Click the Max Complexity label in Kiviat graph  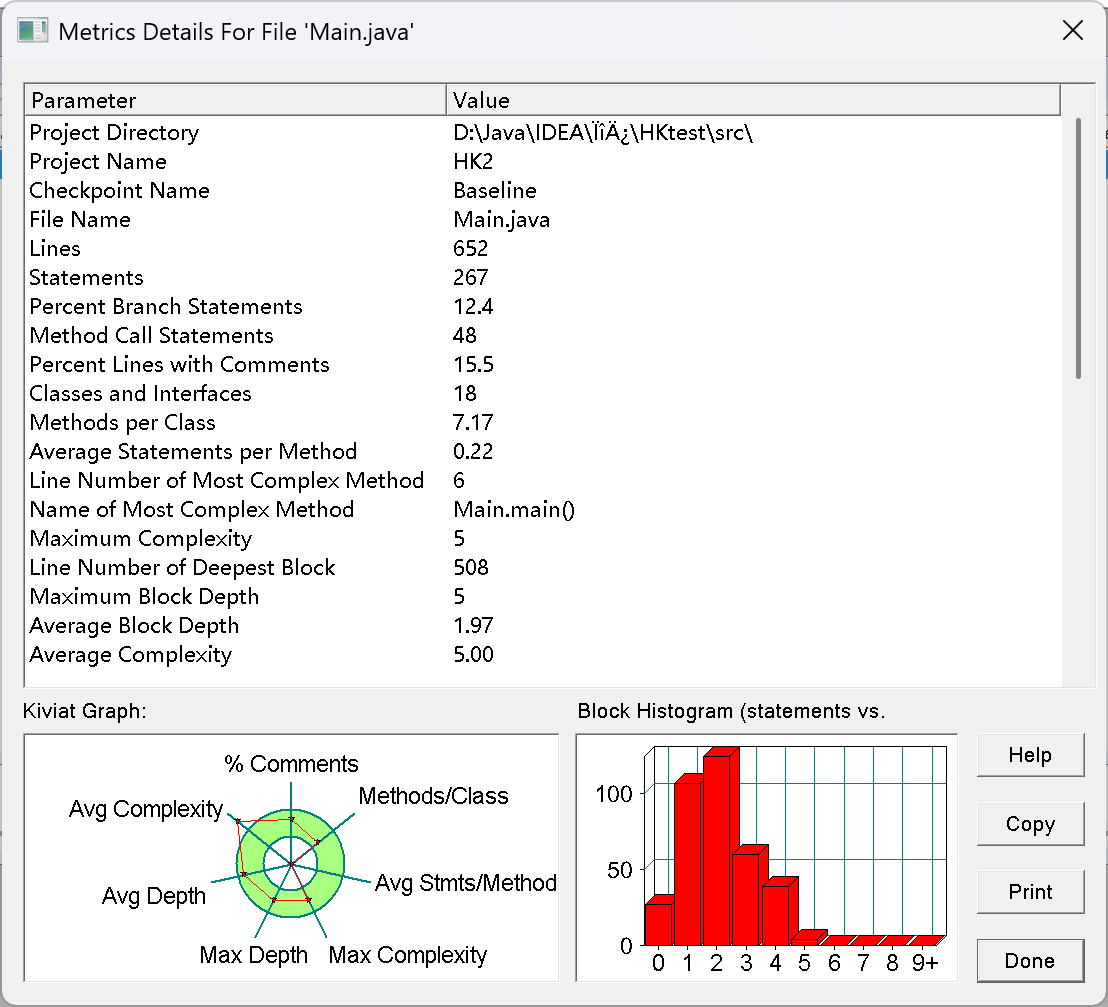coord(408,955)
